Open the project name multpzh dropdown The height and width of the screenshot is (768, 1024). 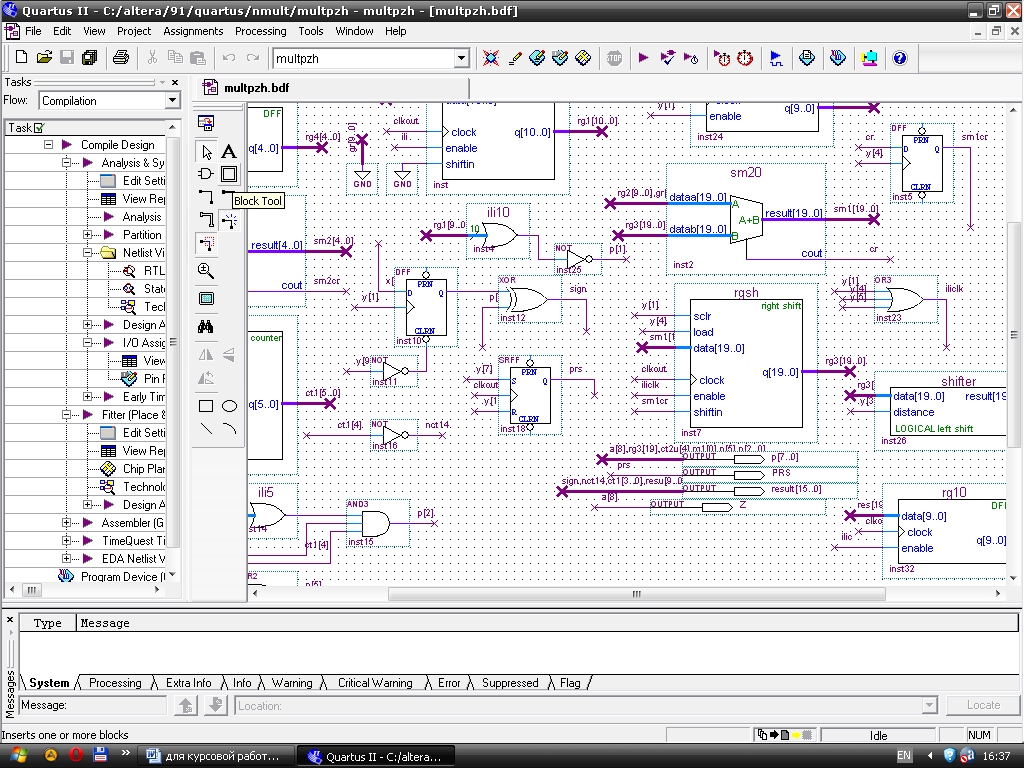462,58
